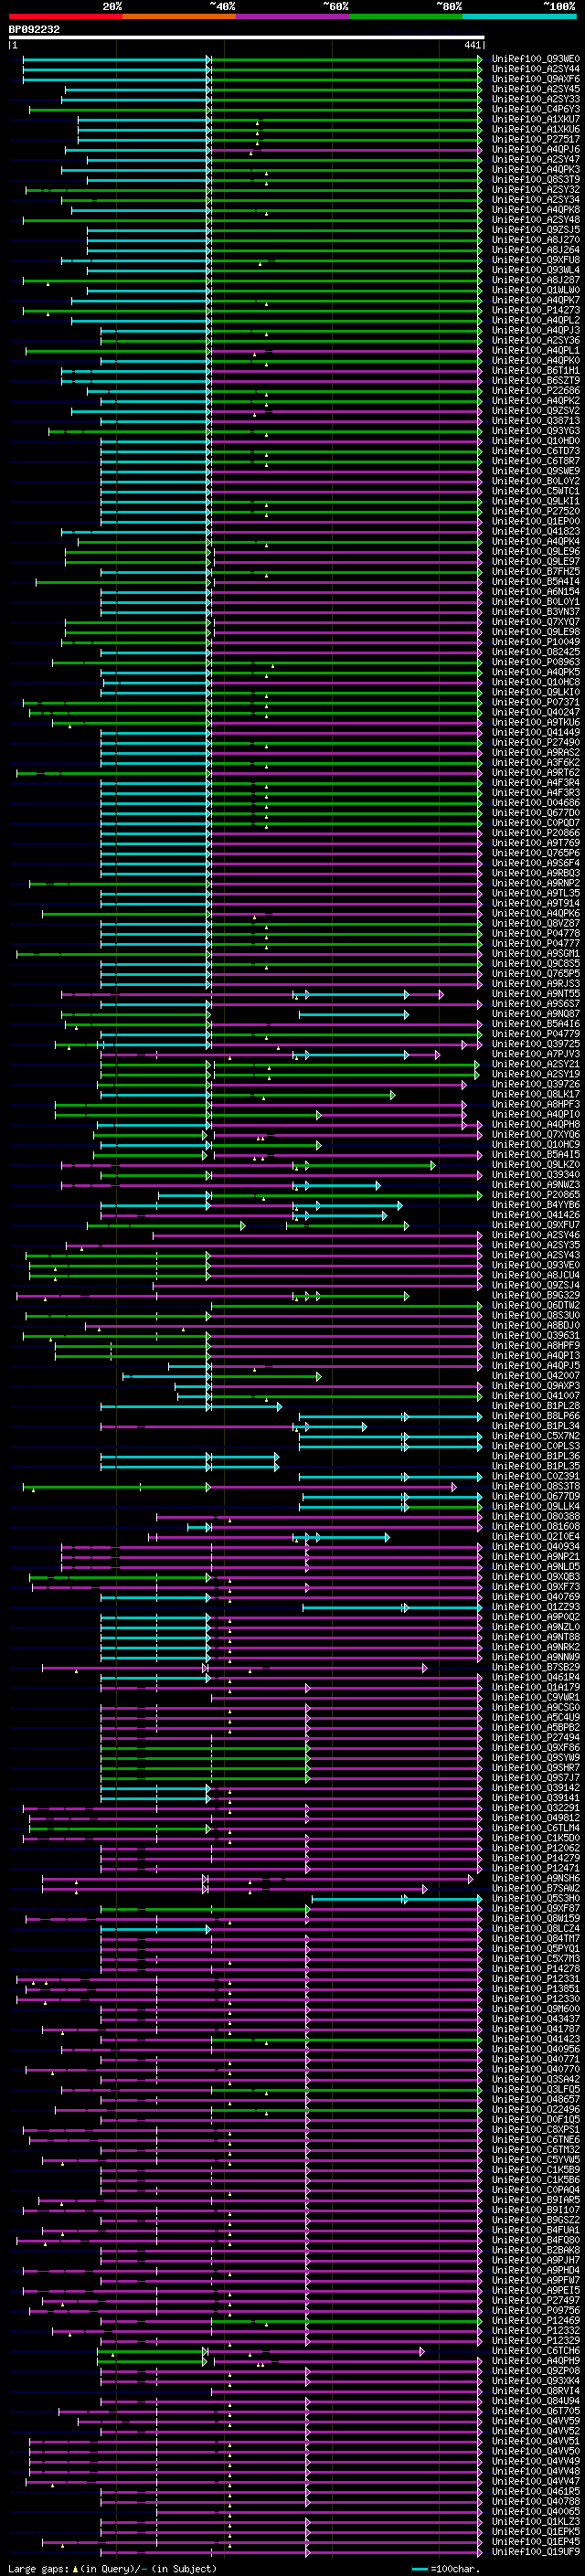Screen dimensions: 585x2576
Task: Select label UniRef100_P10049
Action: pyautogui.click(x=535, y=642)
